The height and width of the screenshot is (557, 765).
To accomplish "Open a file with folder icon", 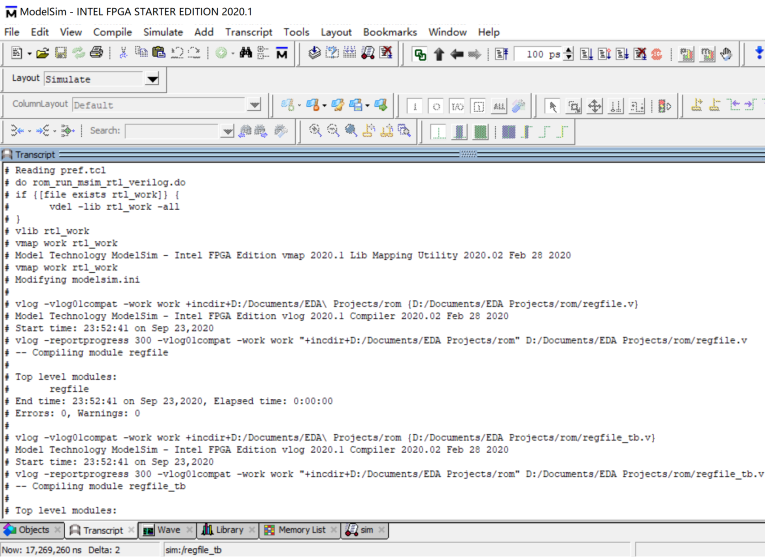I will click(x=42, y=53).
